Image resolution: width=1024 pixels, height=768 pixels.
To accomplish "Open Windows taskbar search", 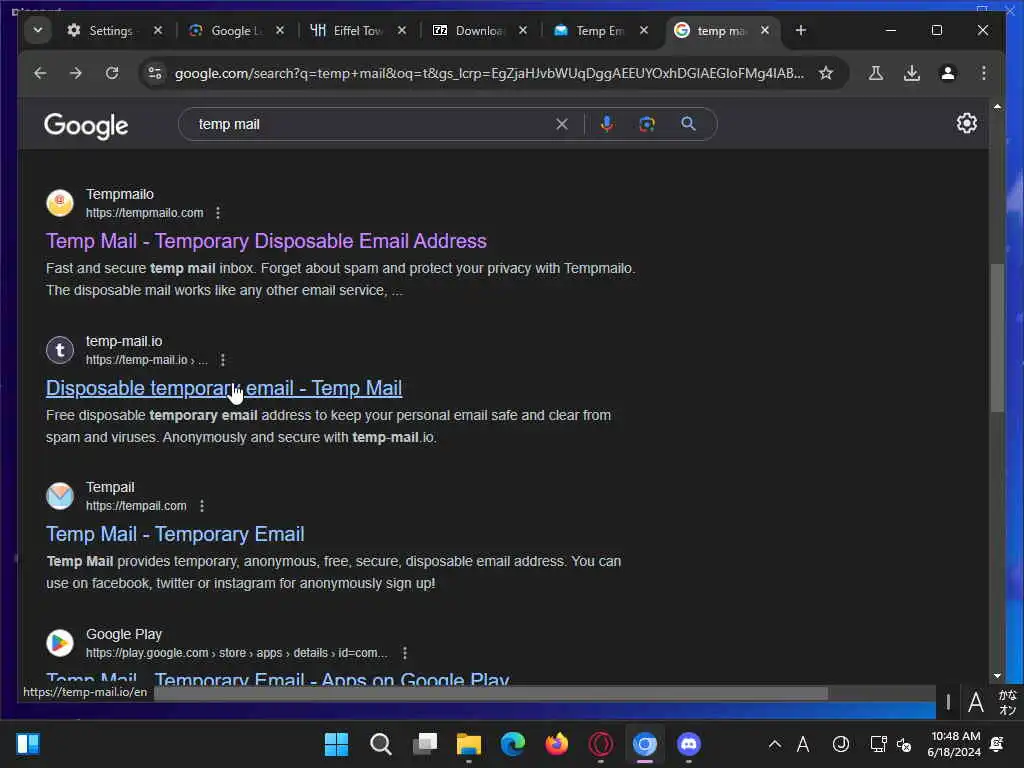I will tap(380, 744).
